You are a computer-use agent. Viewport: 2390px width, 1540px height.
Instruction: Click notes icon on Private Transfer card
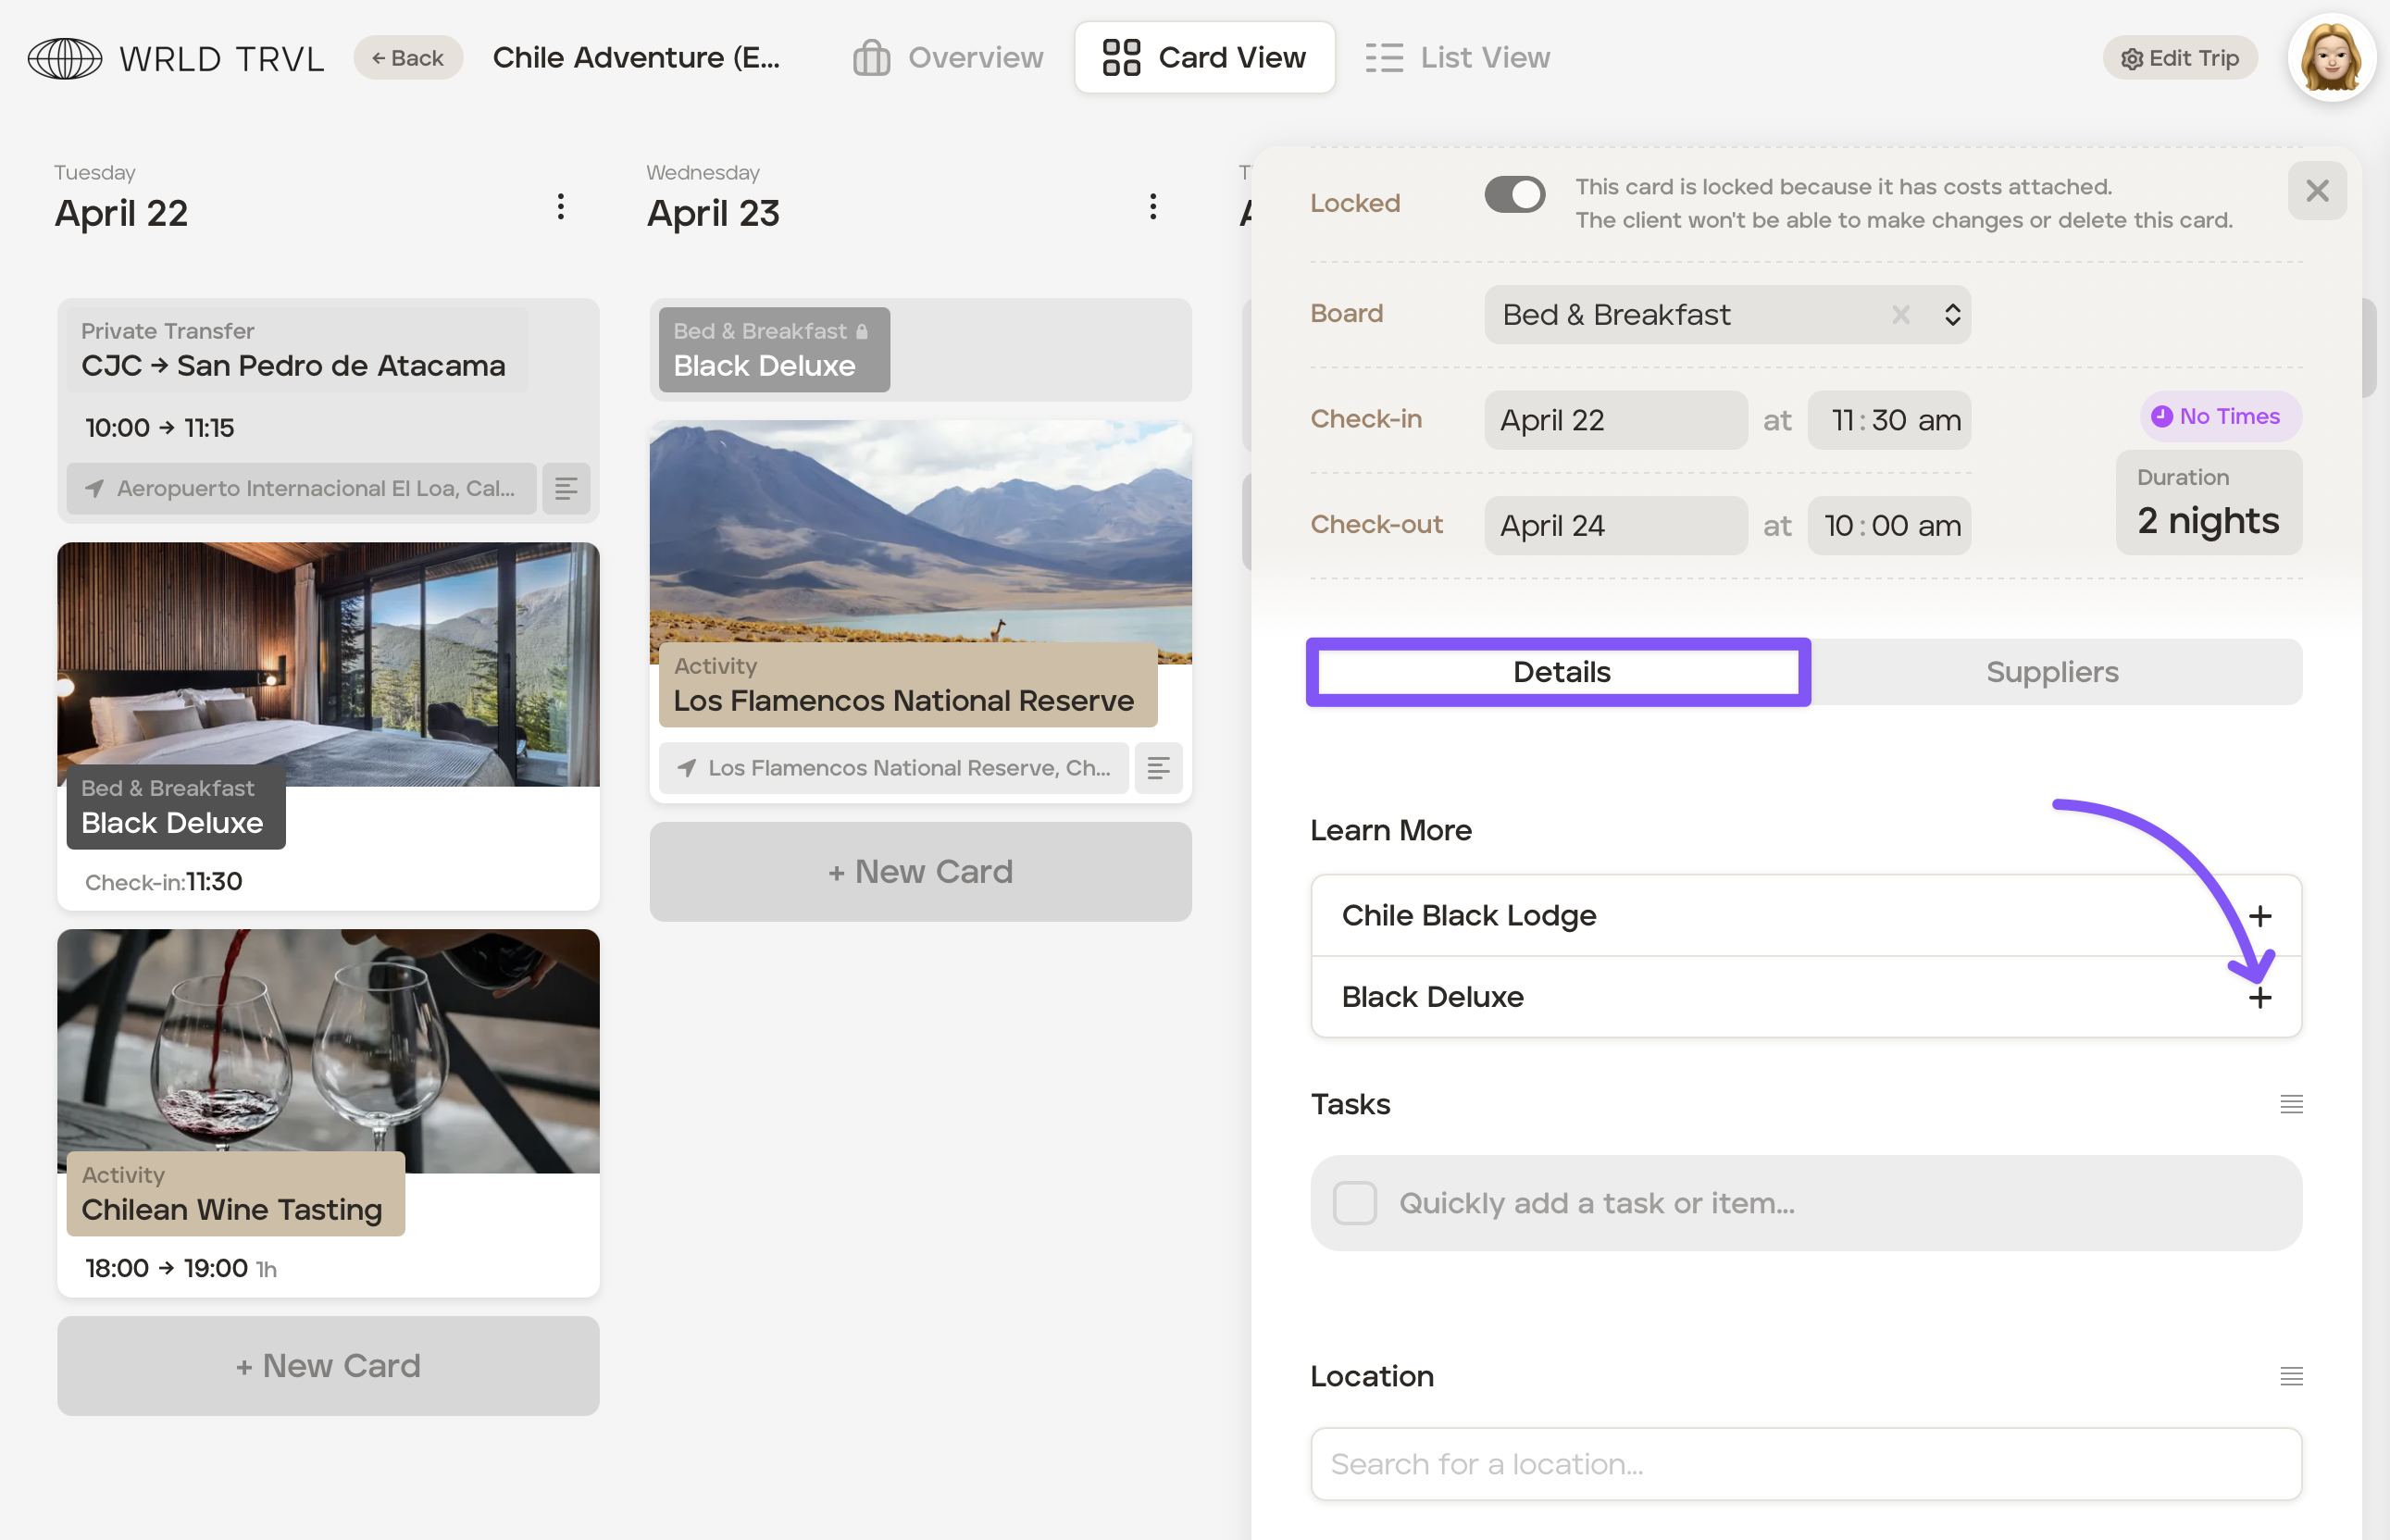point(566,489)
